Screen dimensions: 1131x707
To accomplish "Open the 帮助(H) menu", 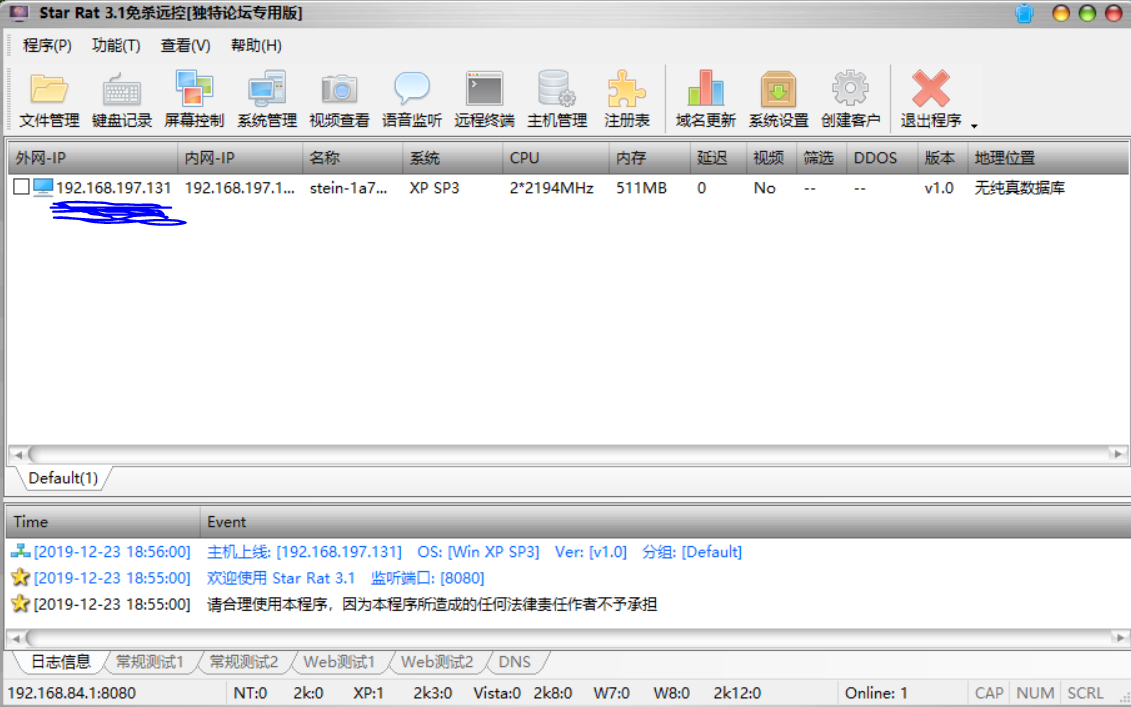I will click(x=256, y=45).
